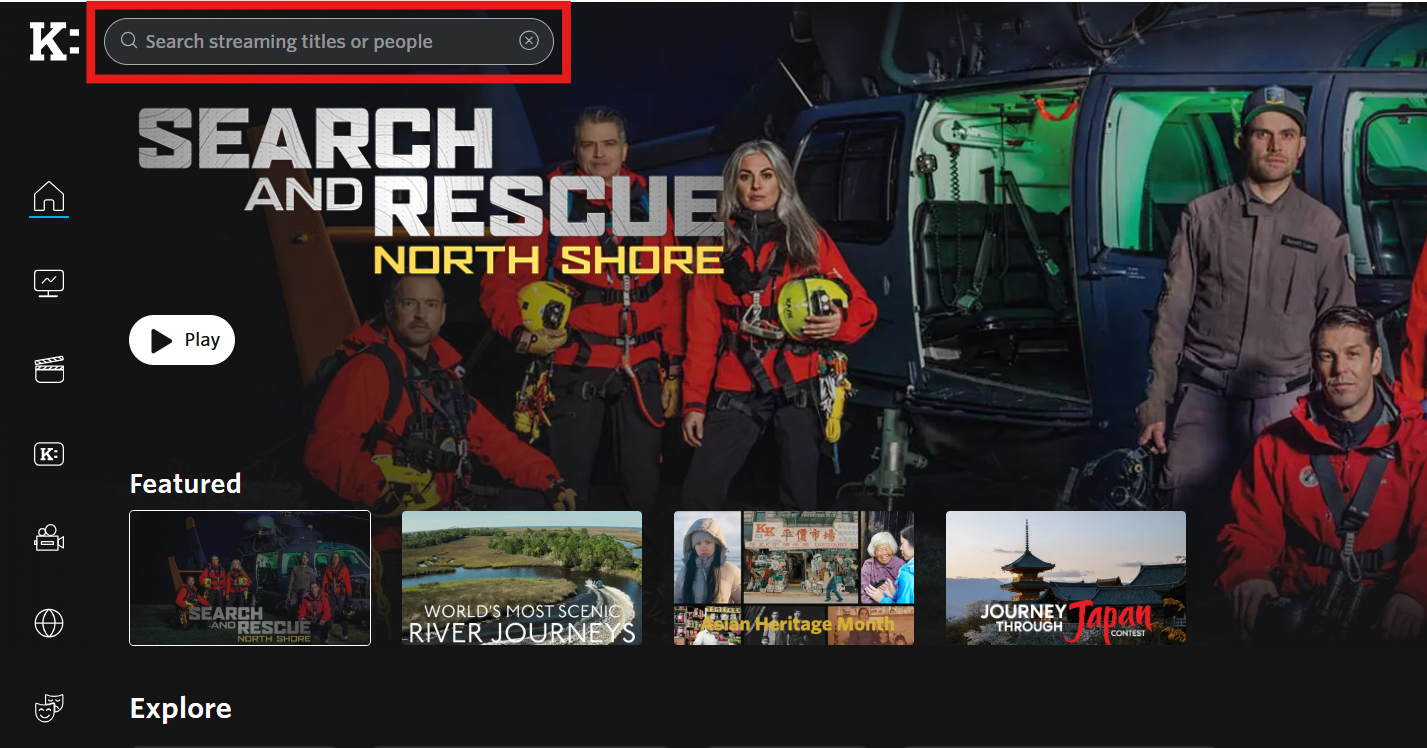The width and height of the screenshot is (1427, 748).
Task: Select World's Most Scenic River Journeys thumbnail
Action: (x=522, y=578)
